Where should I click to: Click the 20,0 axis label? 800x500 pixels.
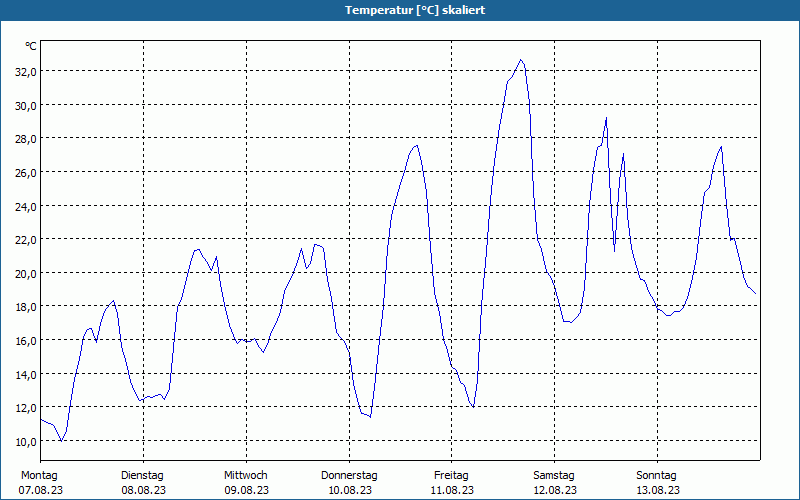26,273
